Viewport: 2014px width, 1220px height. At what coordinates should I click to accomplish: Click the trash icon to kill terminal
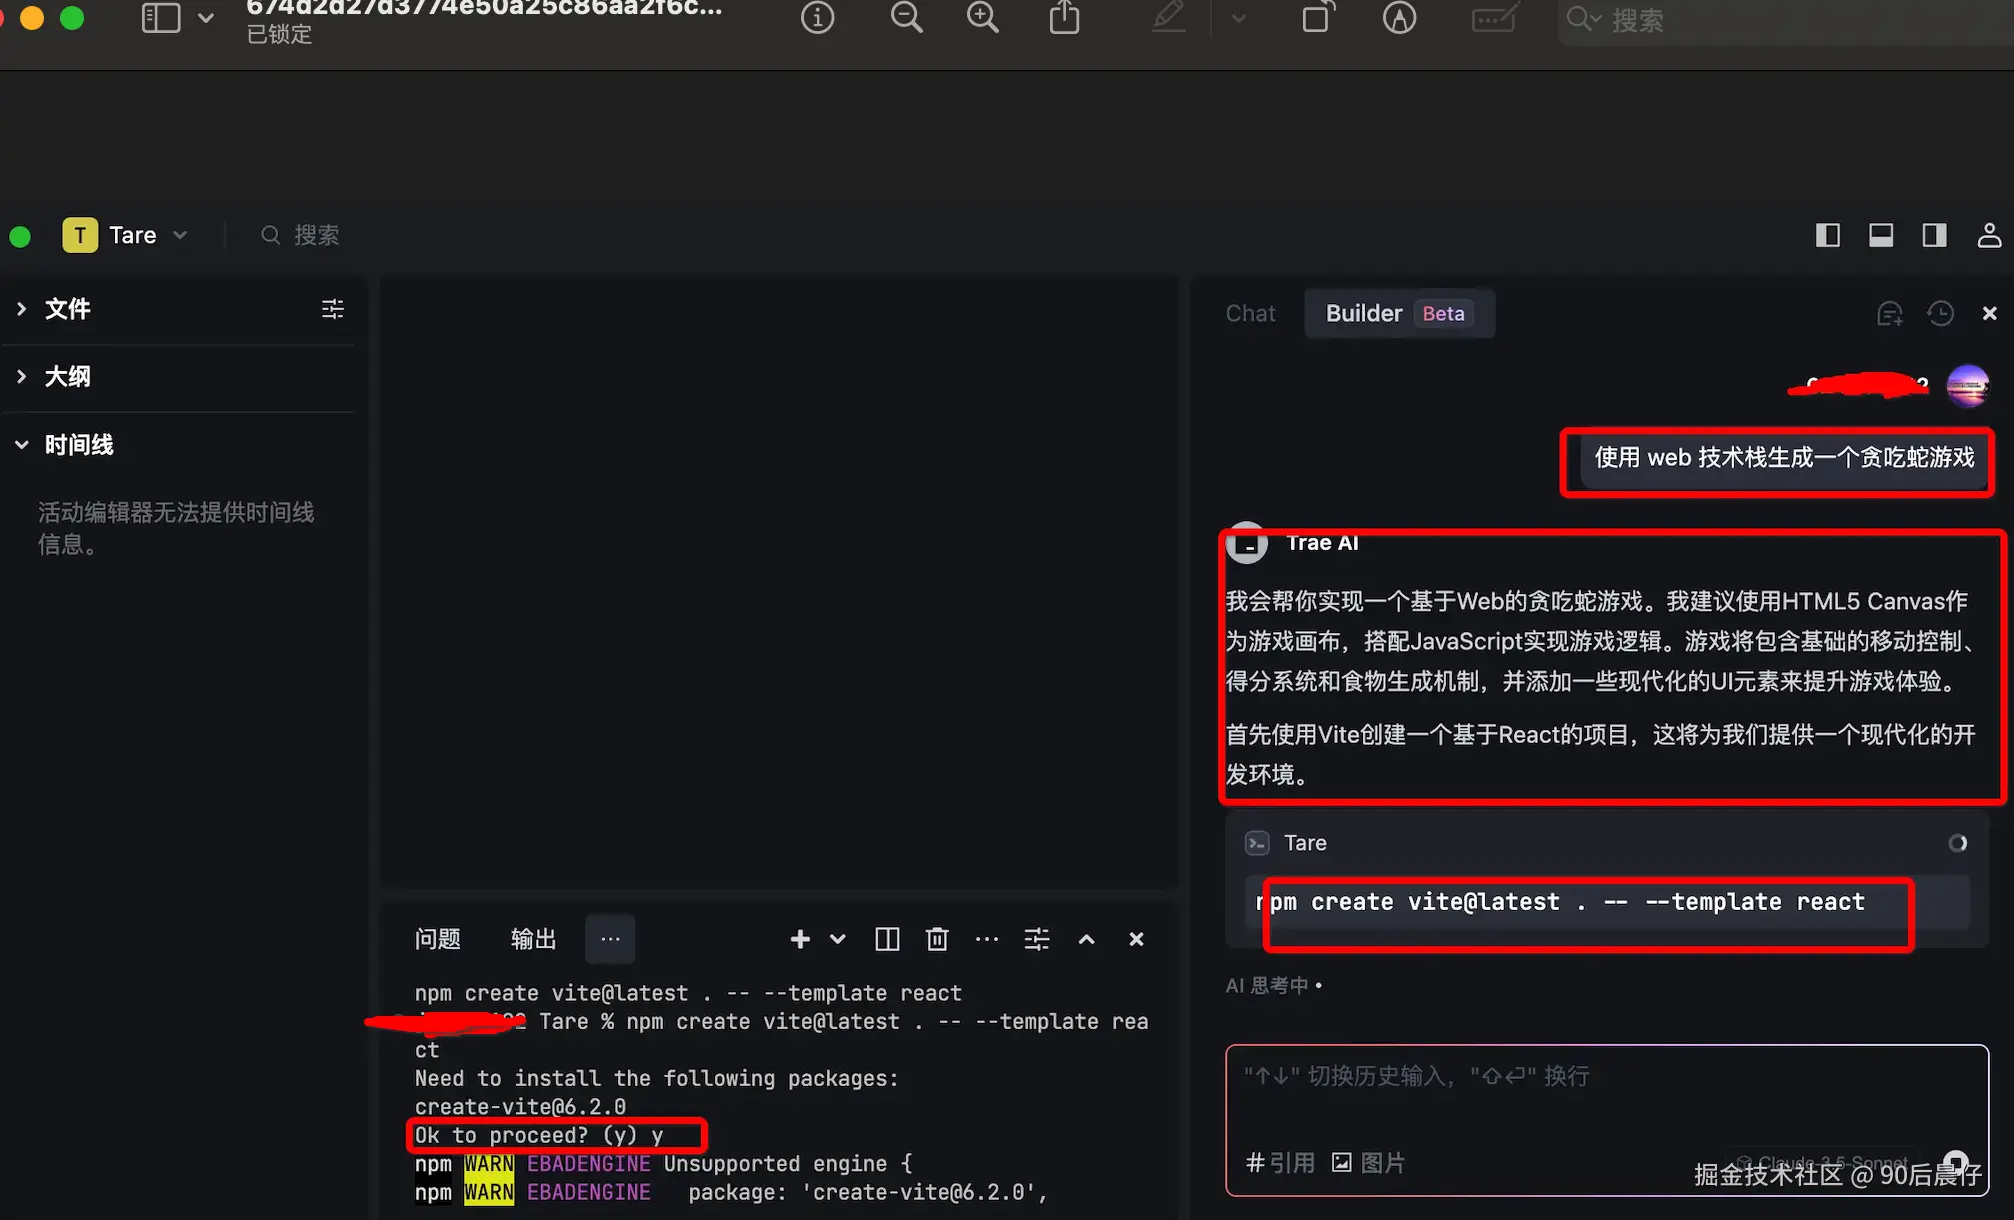click(936, 939)
